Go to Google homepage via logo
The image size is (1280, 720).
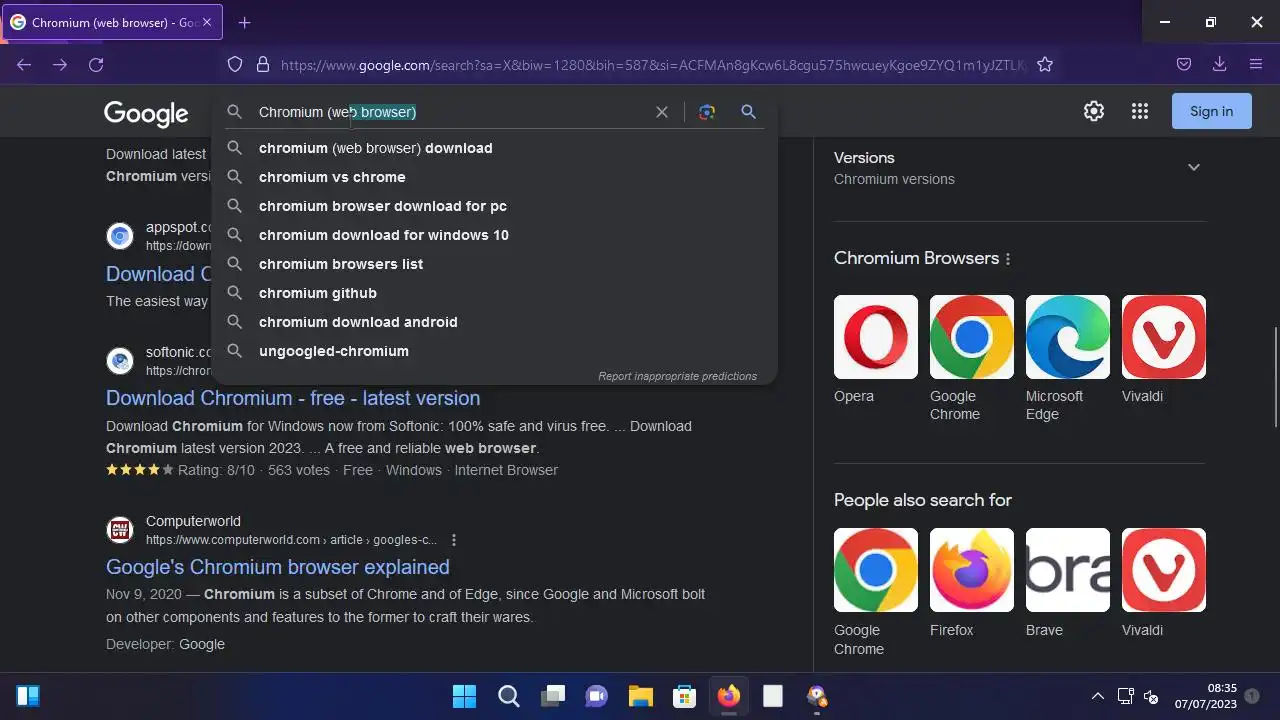click(146, 113)
